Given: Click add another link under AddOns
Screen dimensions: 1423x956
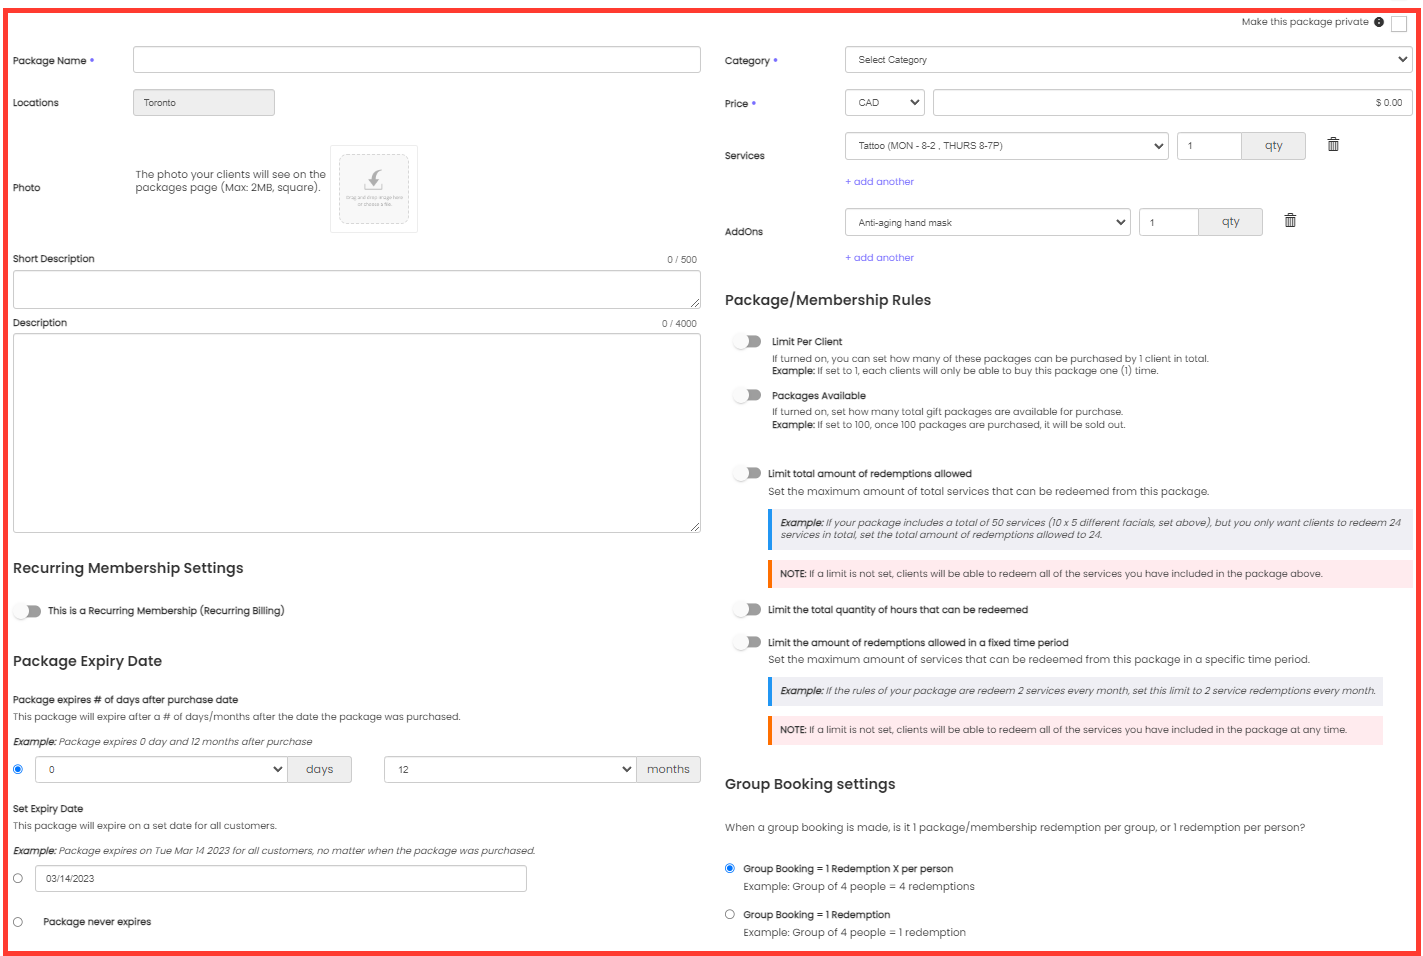Looking at the screenshot, I should [880, 258].
